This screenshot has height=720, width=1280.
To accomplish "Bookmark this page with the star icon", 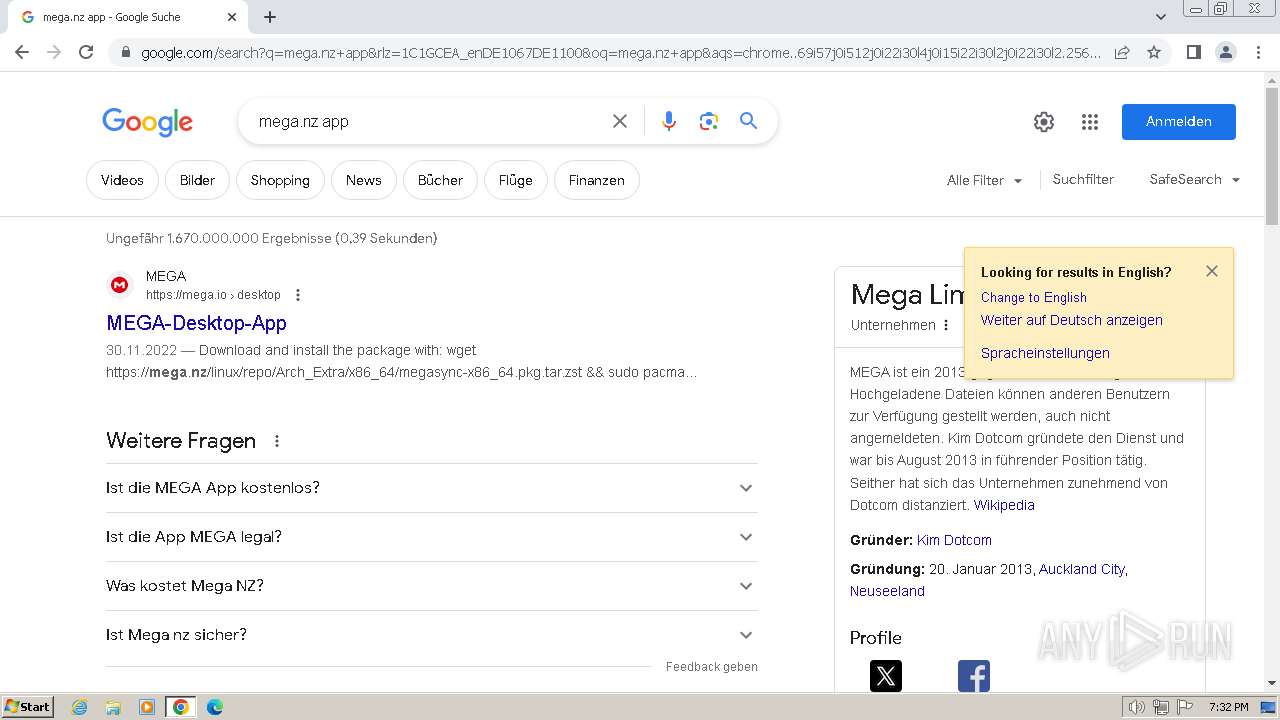I will point(1154,52).
